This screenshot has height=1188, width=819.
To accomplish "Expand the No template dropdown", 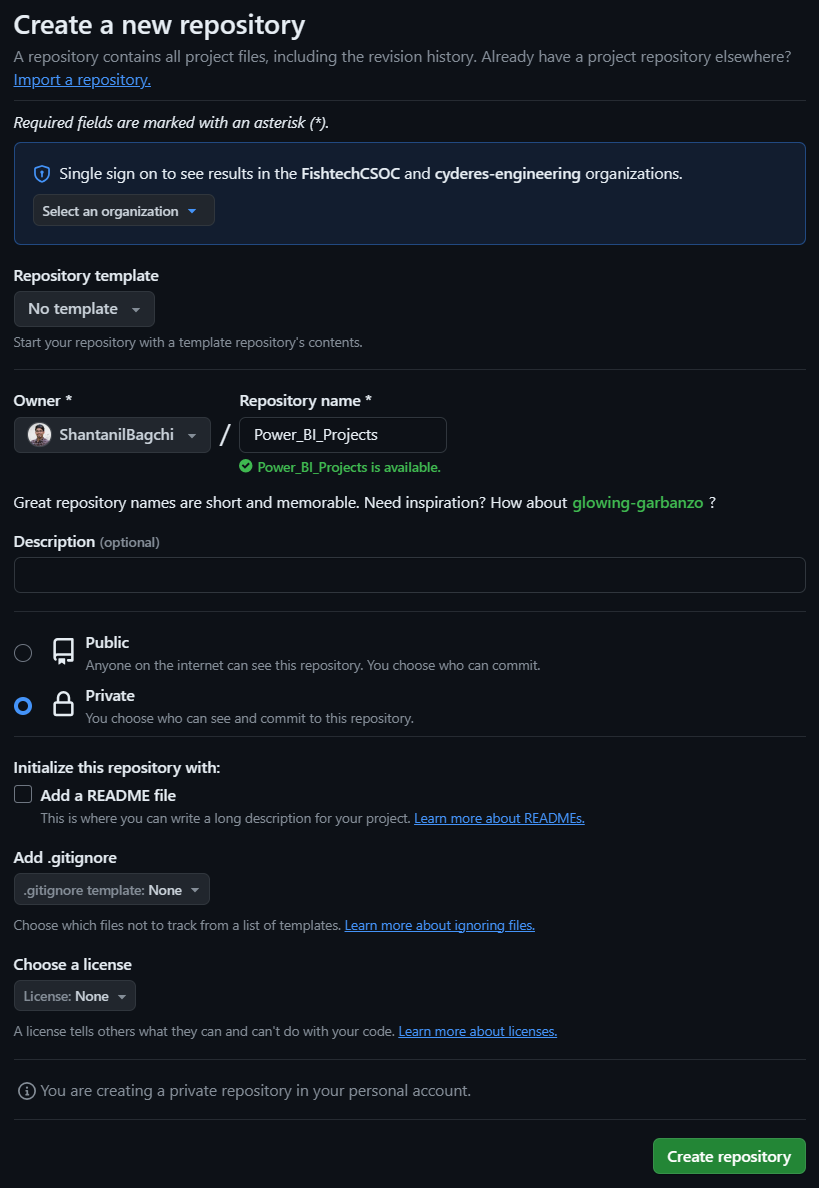I will coord(84,309).
